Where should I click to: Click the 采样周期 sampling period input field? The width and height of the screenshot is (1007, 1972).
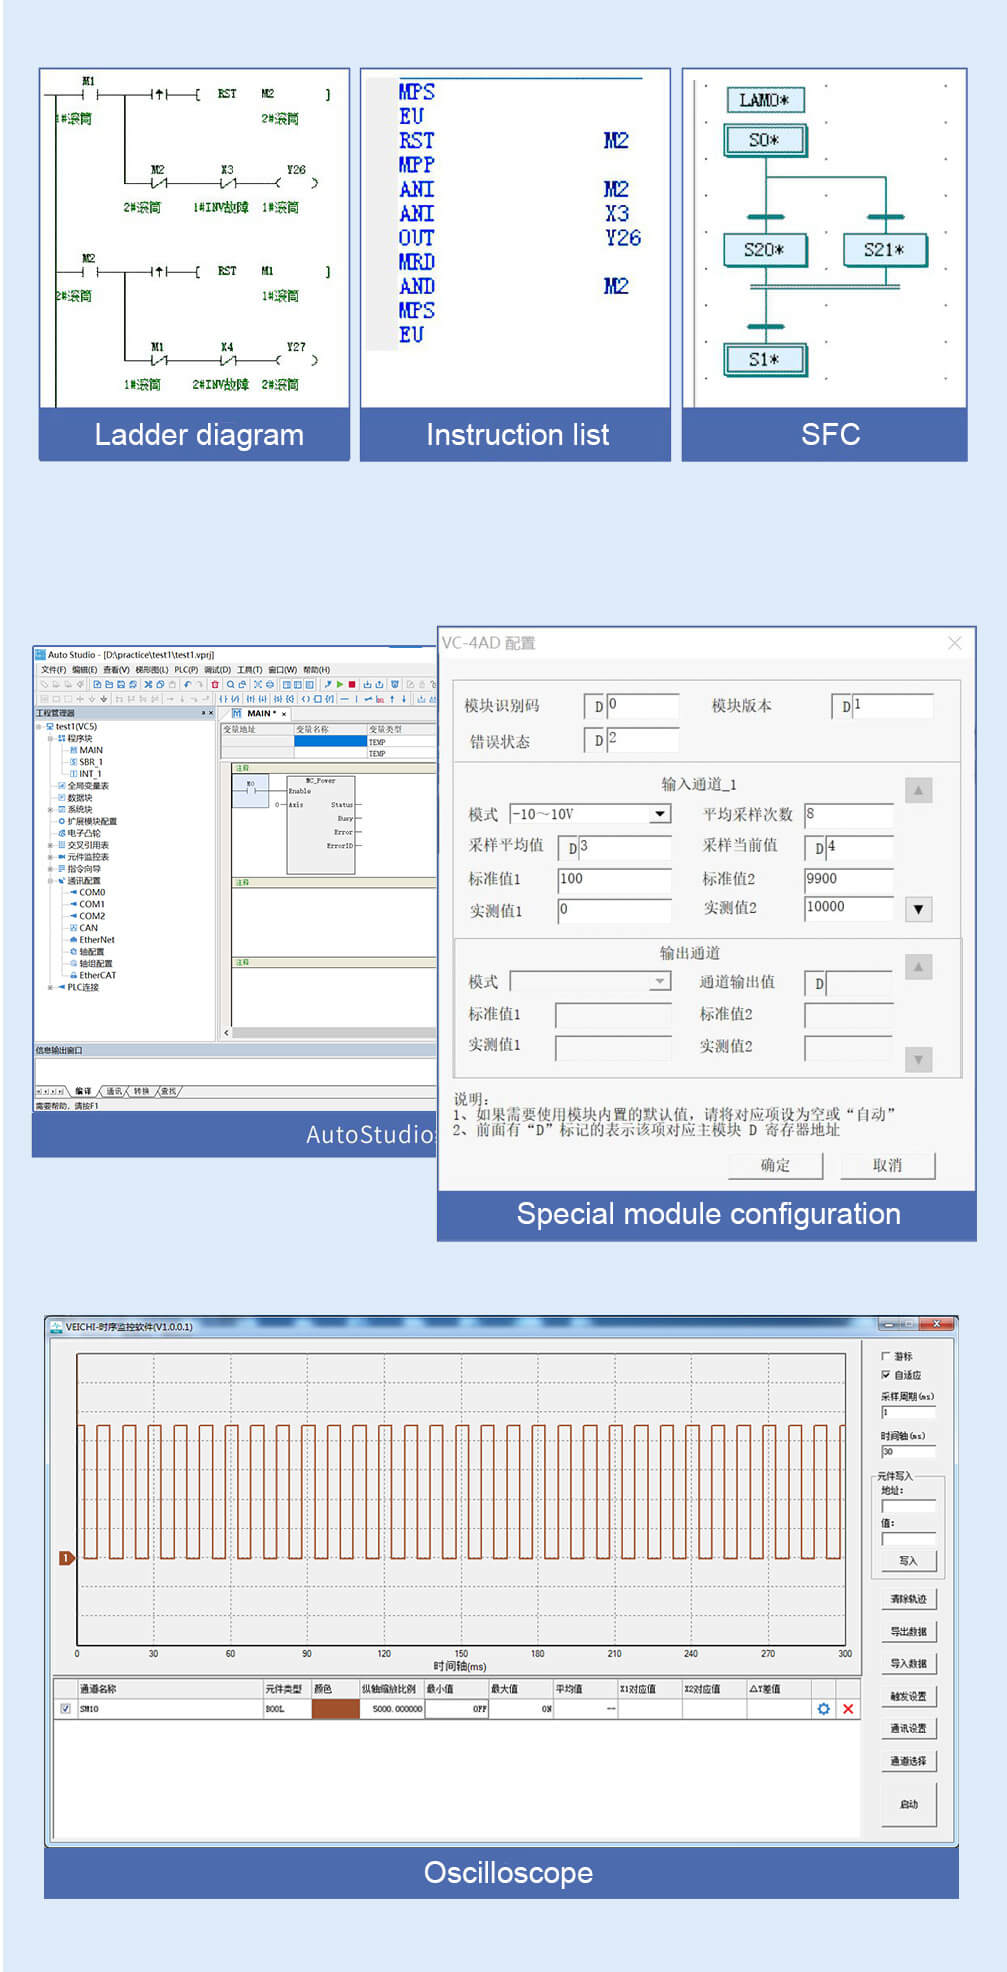point(907,1413)
